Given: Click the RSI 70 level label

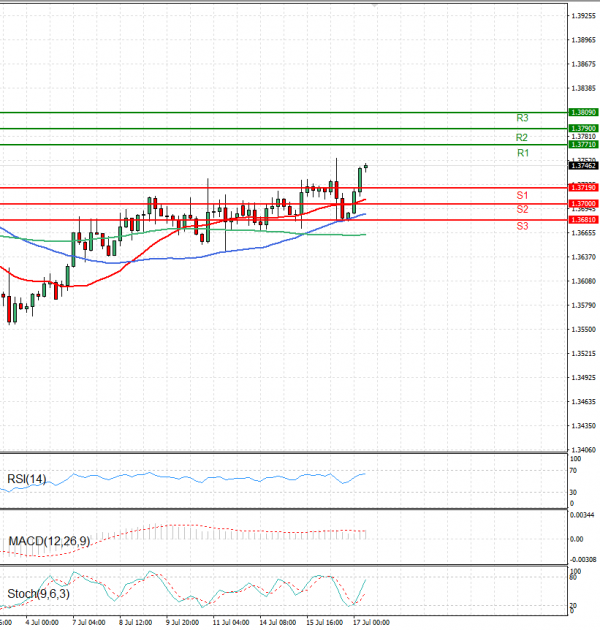Looking at the screenshot, I should point(573,470).
